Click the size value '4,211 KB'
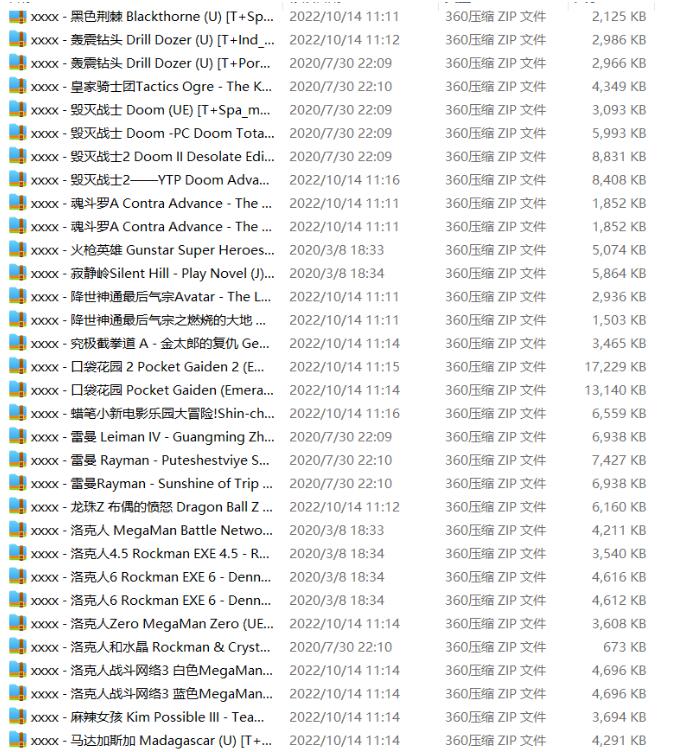This screenshot has width=674, height=752. click(x=619, y=530)
